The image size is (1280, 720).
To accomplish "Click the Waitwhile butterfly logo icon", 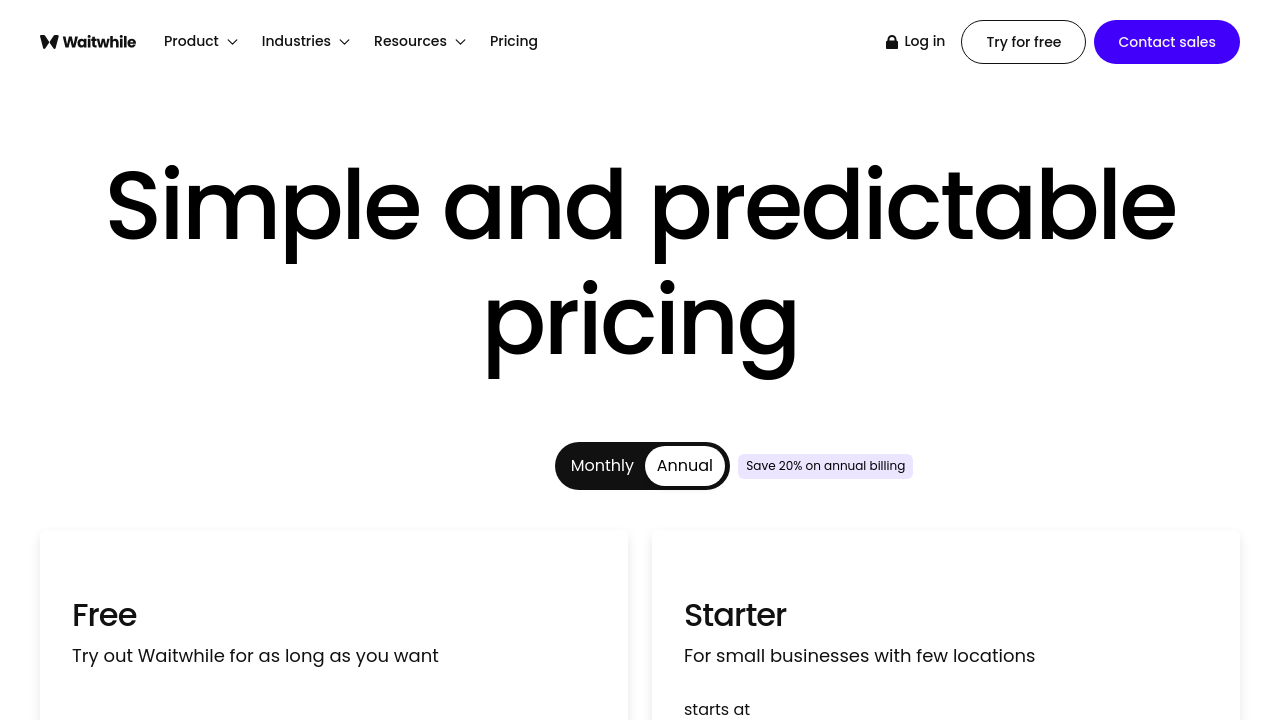I will click(x=49, y=42).
